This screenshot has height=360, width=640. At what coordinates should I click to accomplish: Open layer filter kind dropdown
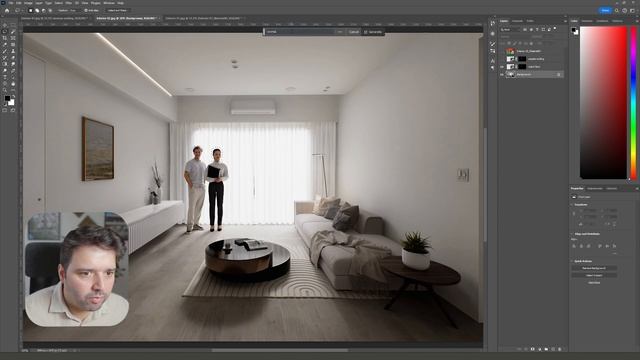pos(510,29)
